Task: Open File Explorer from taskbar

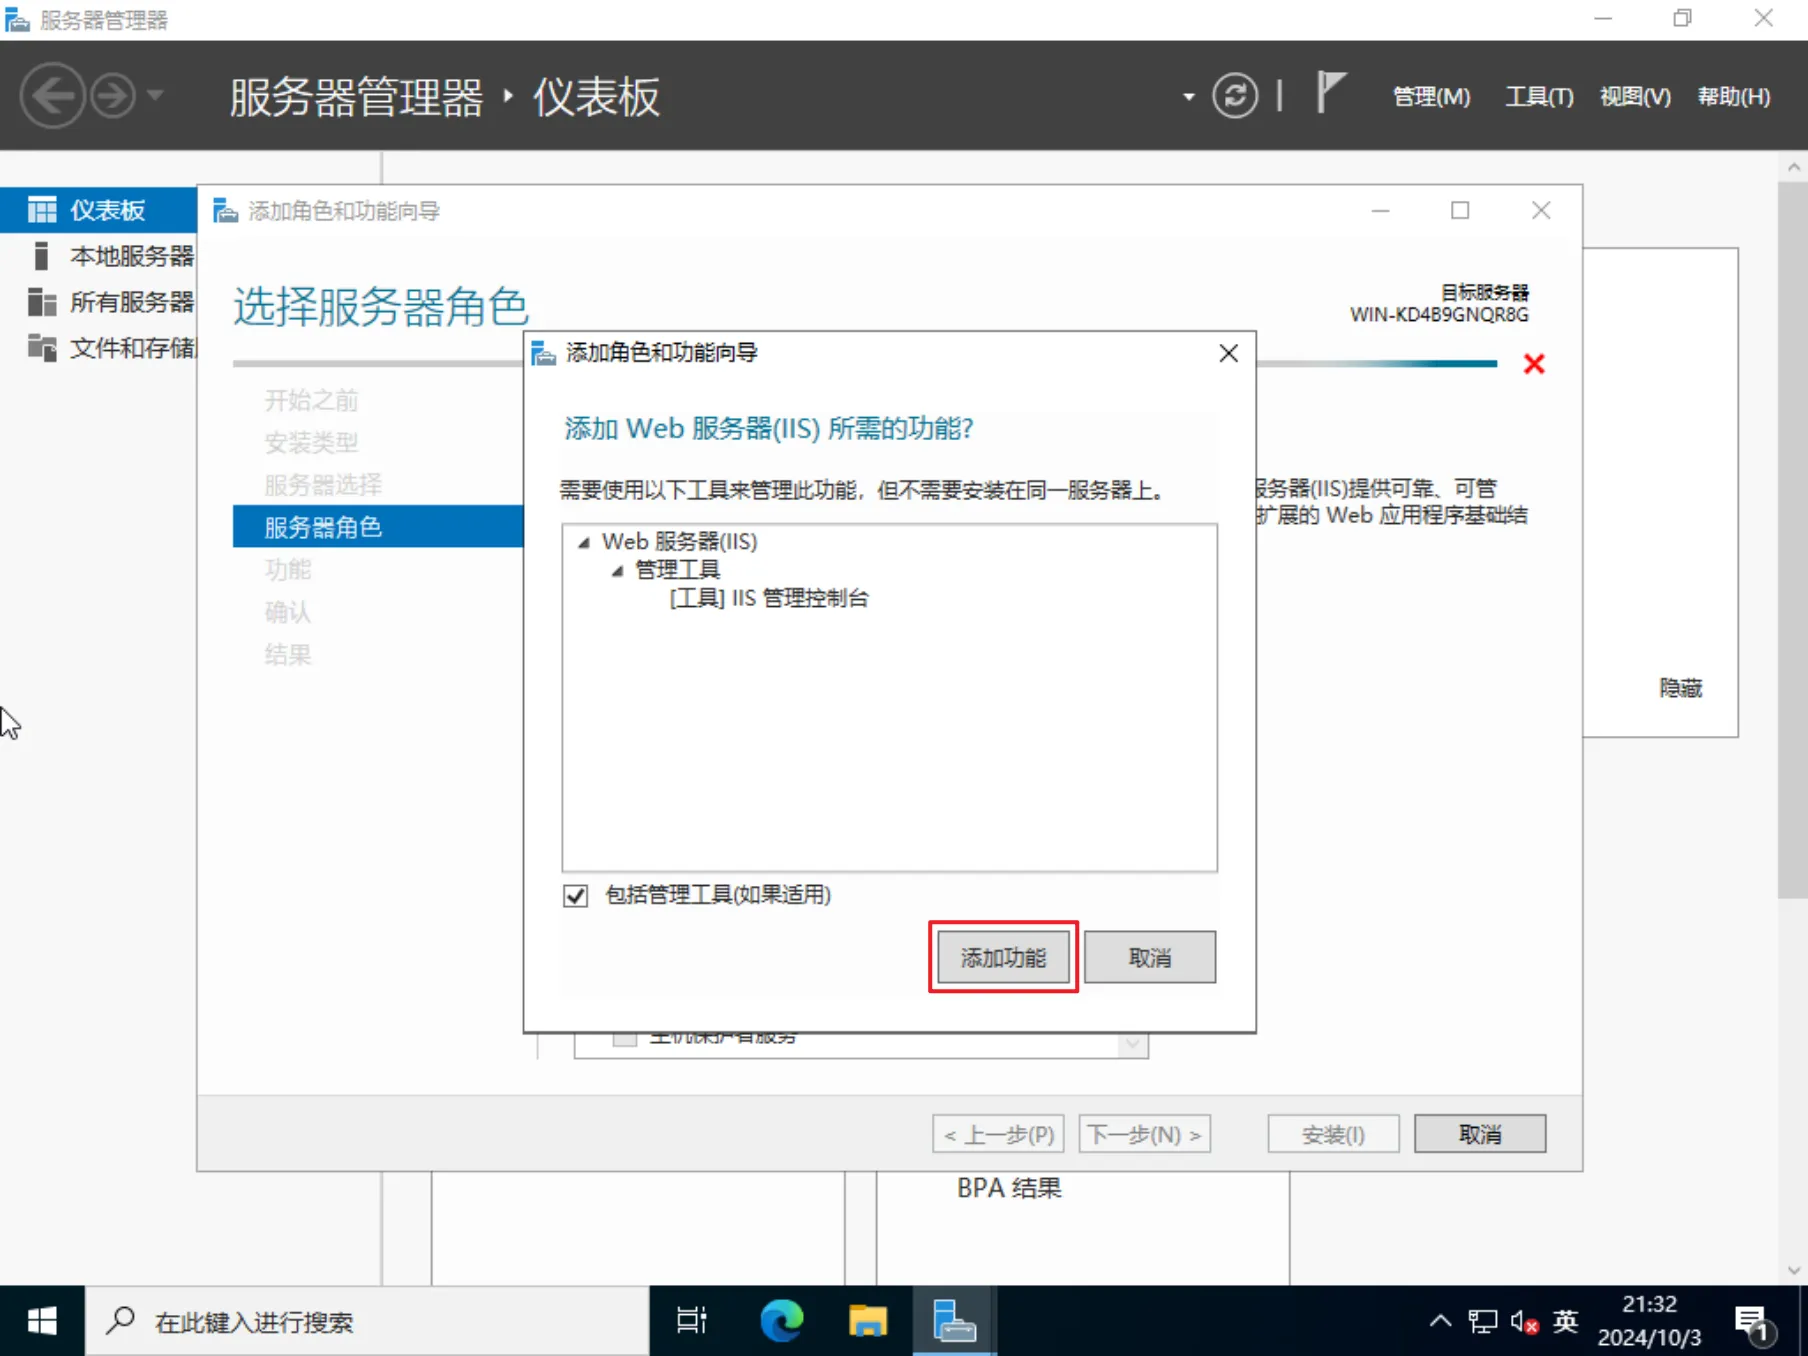Action: click(x=868, y=1321)
